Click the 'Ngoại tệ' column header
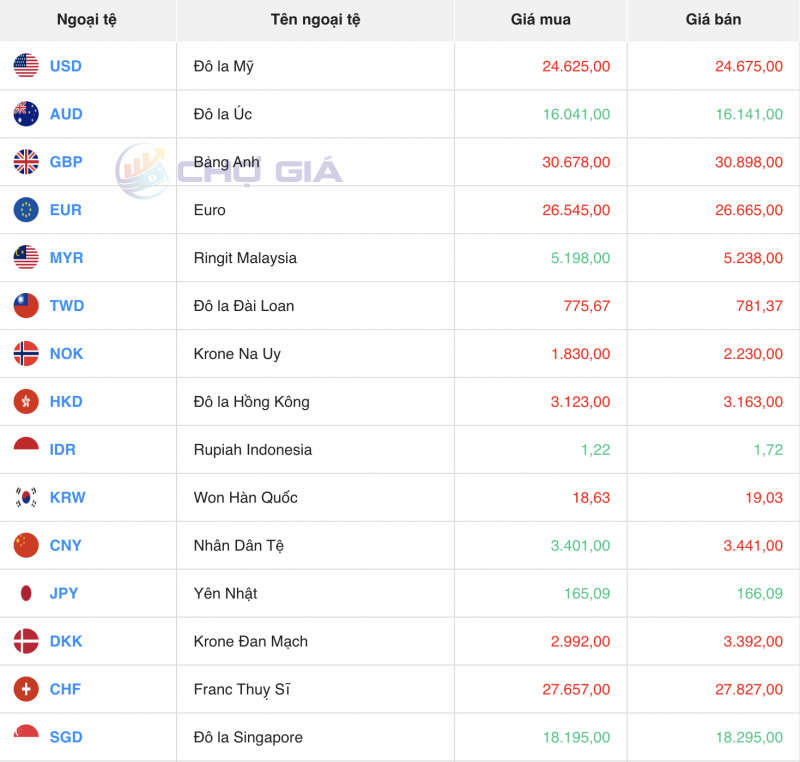The image size is (800, 762). click(87, 20)
